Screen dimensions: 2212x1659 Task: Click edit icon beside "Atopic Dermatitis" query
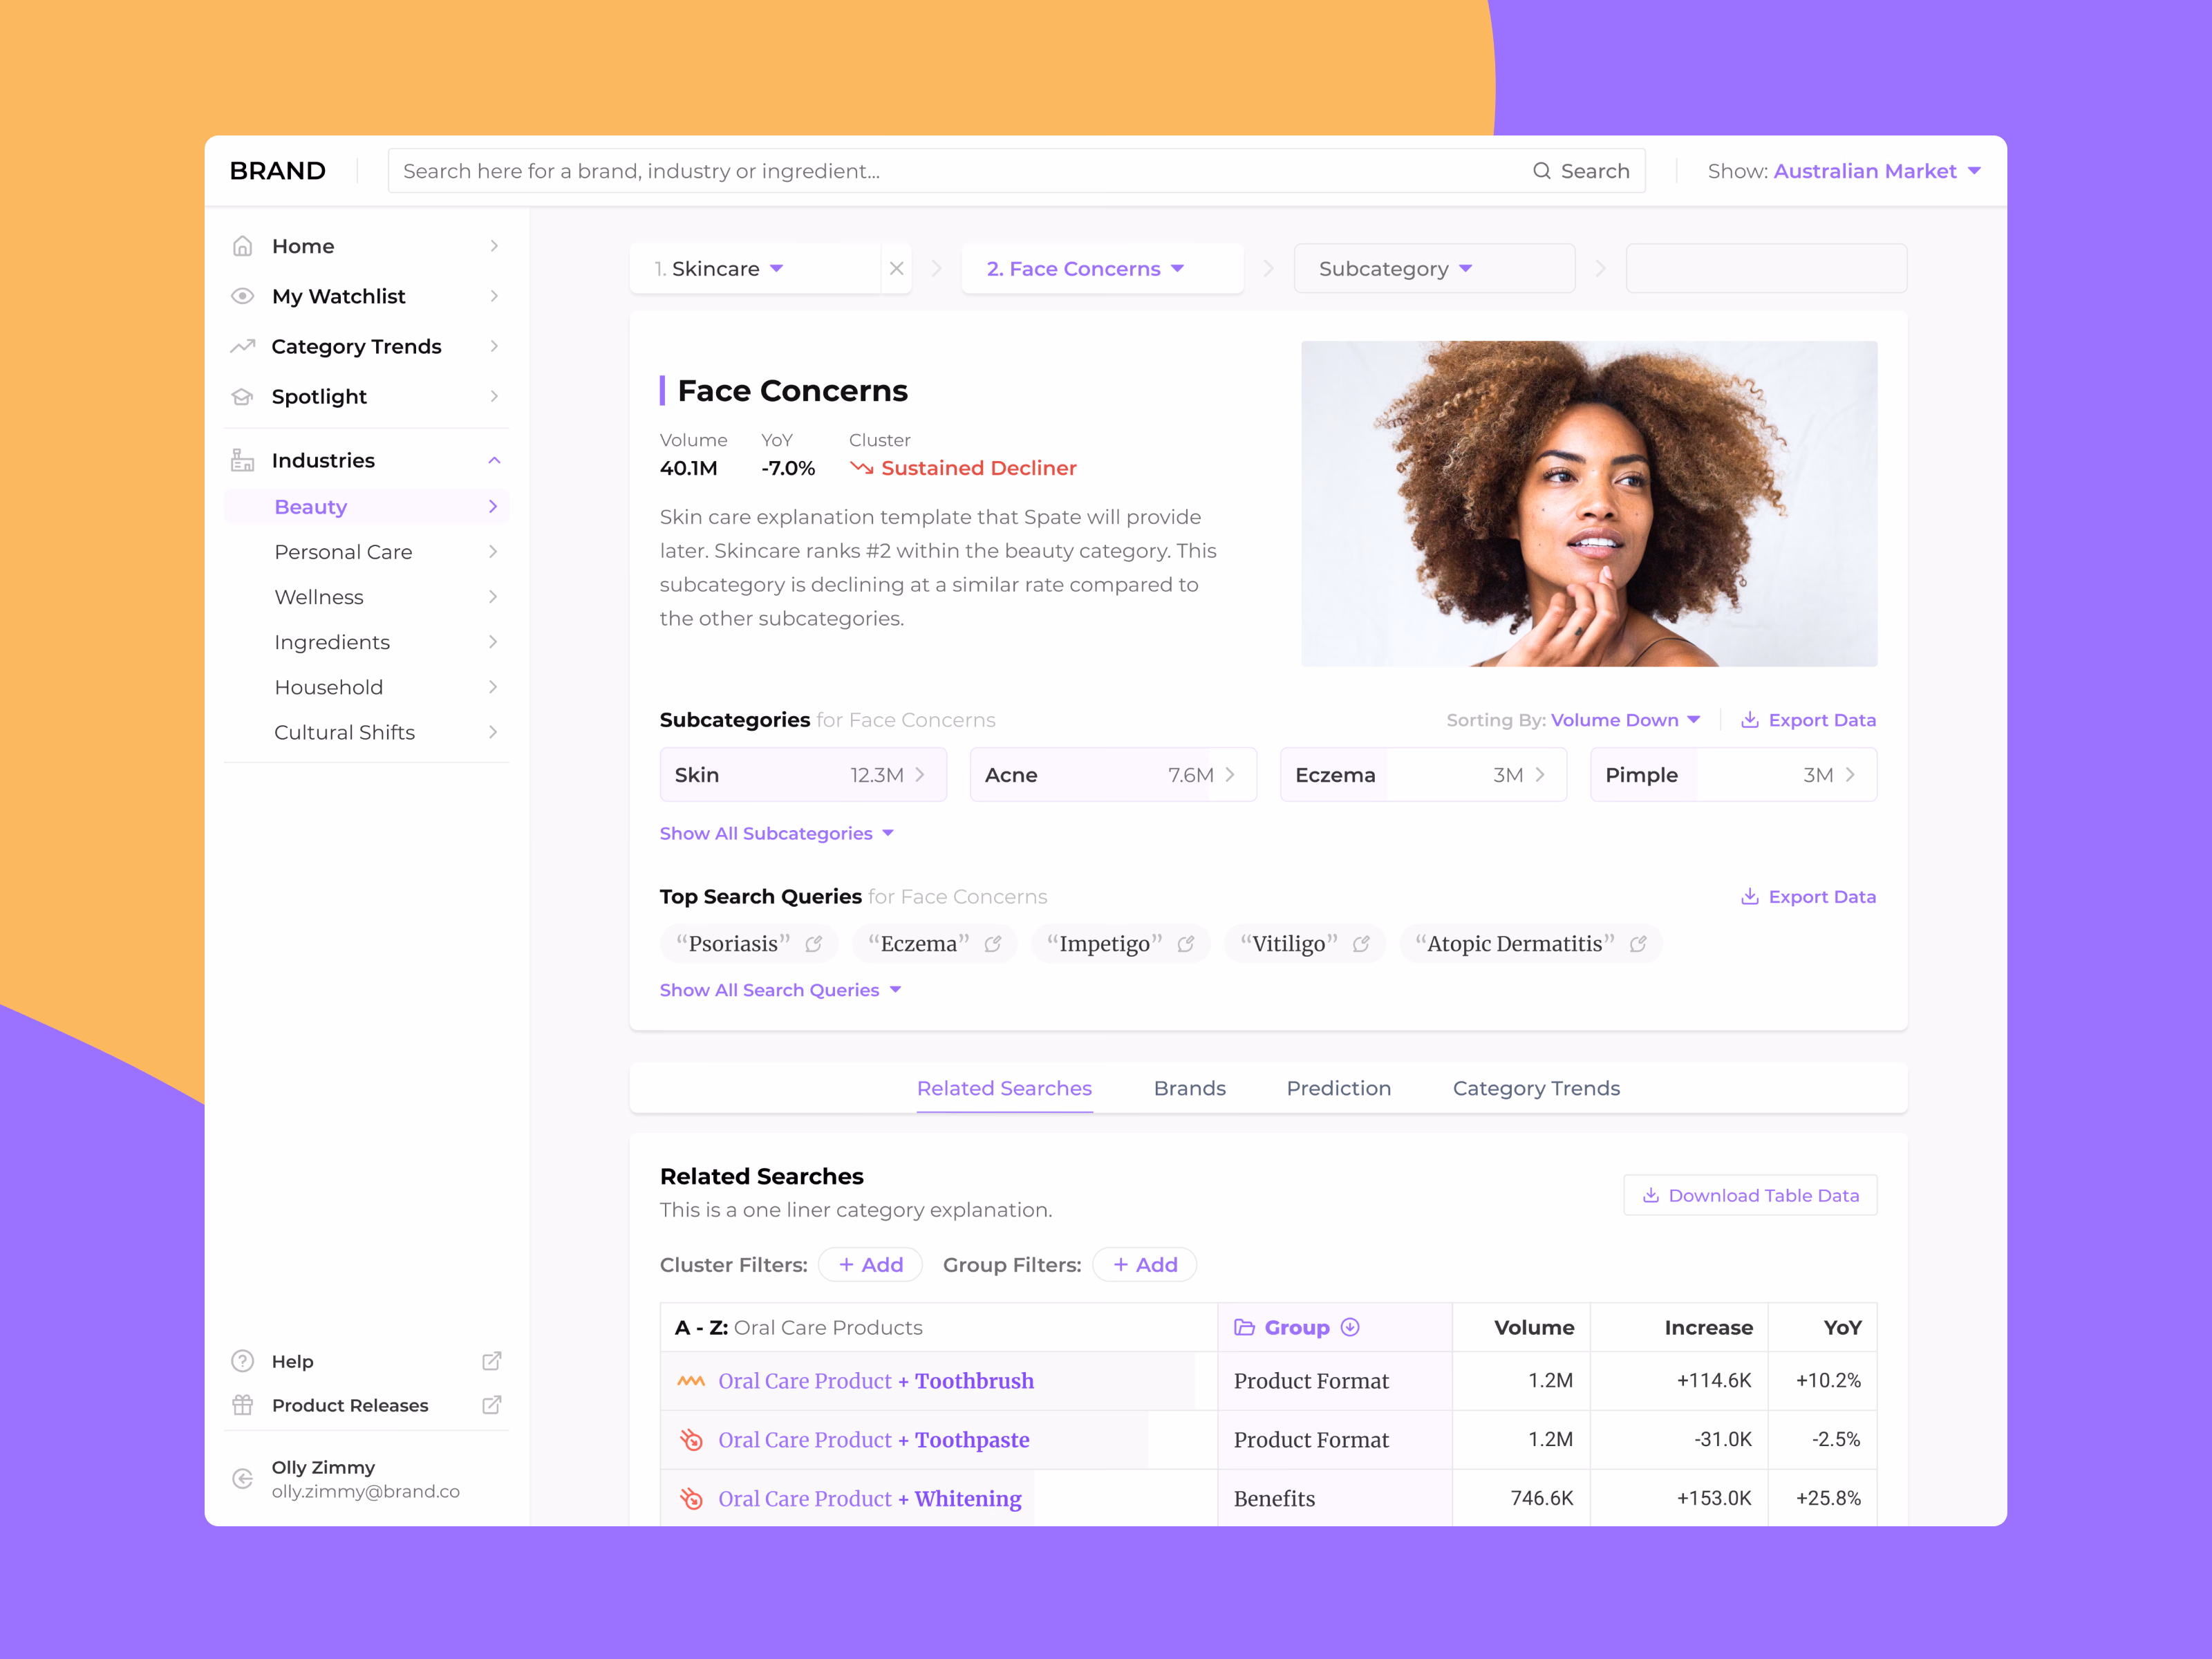click(1638, 944)
